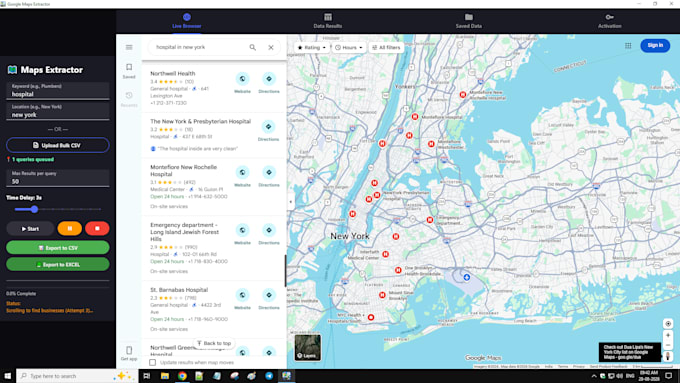This screenshot has width=680, height=383.
Task: Open the Layers map thumbnail
Action: pyautogui.click(x=307, y=347)
